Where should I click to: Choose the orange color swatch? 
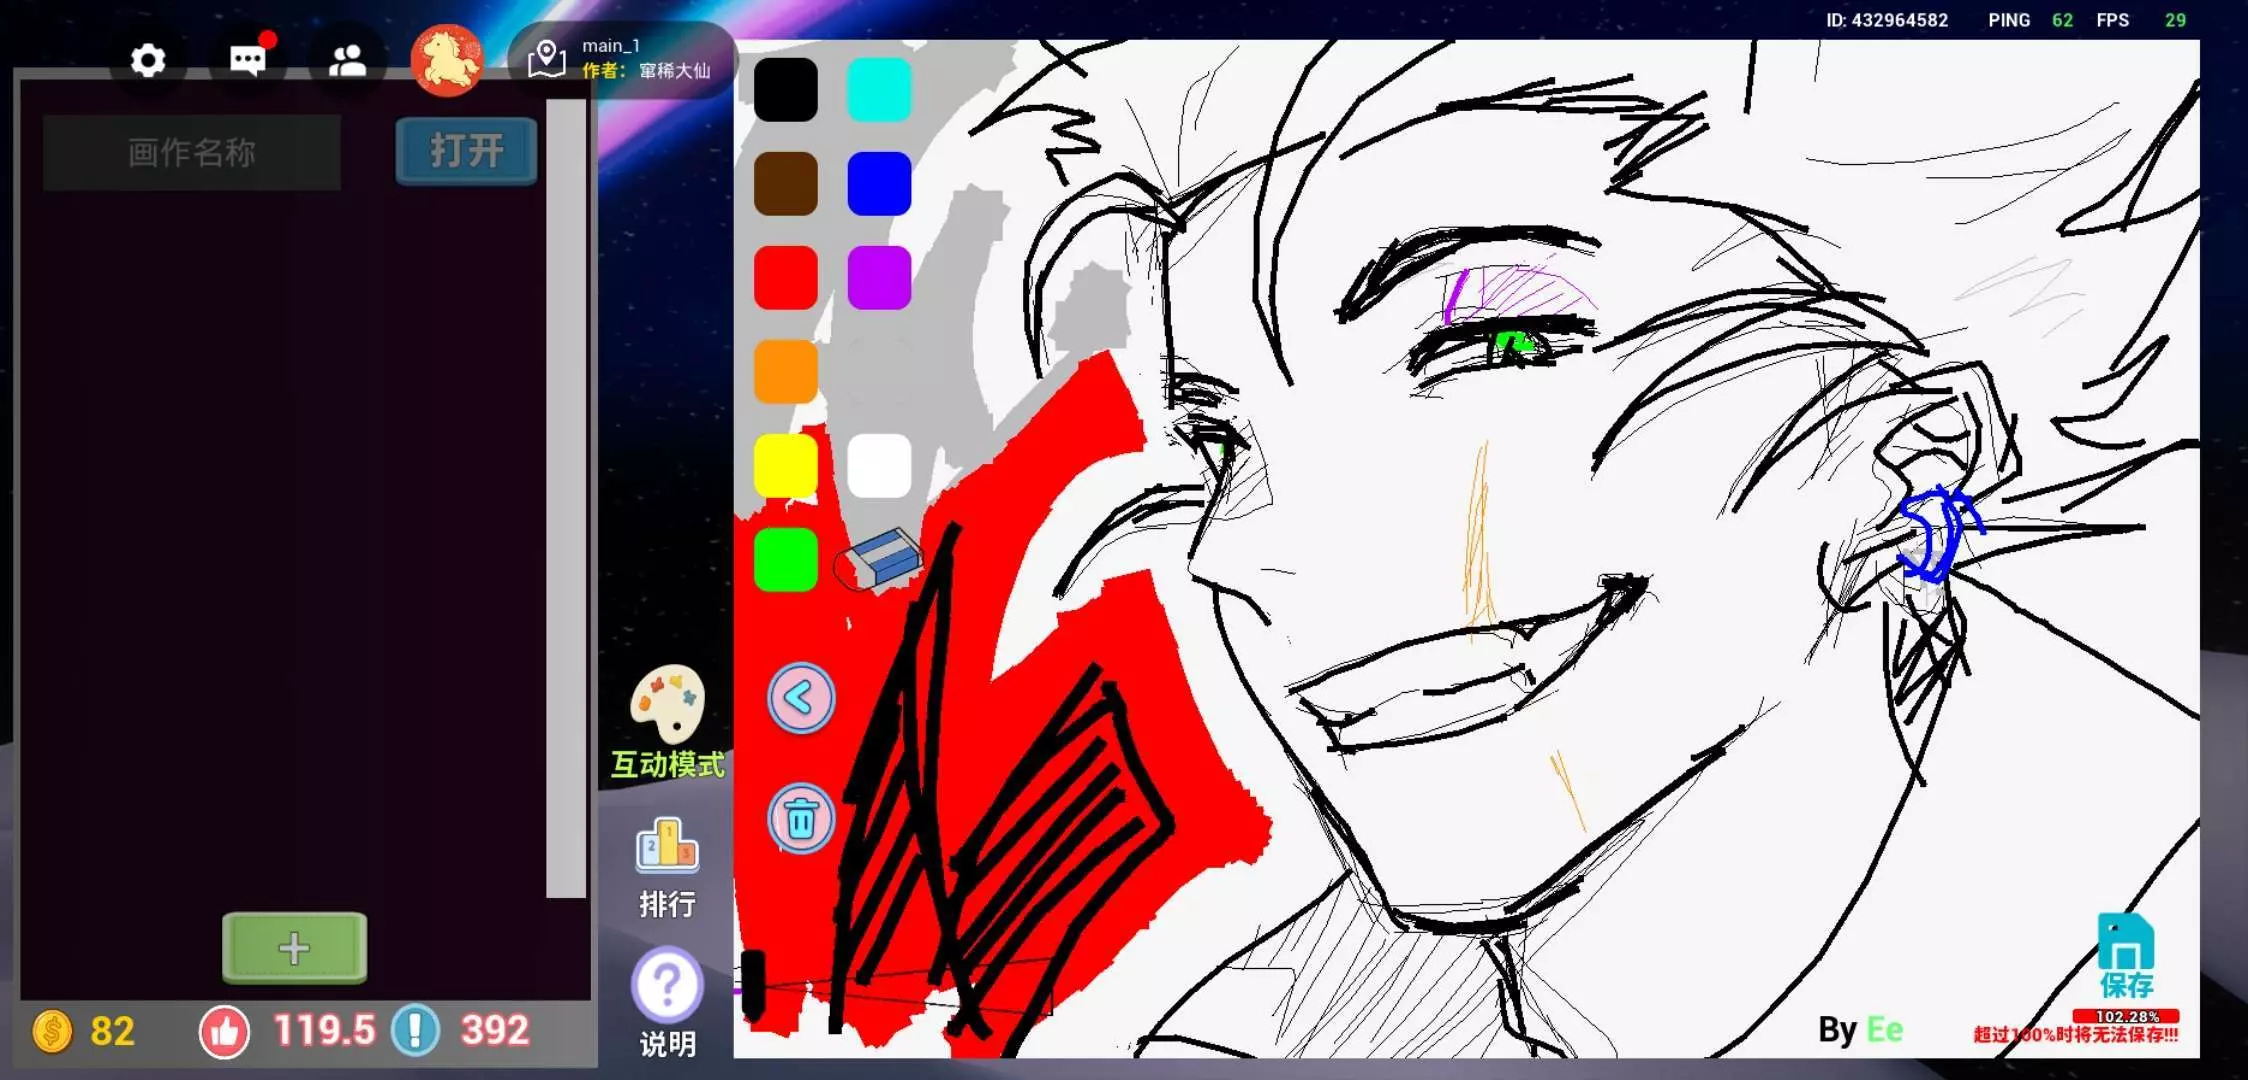[785, 372]
